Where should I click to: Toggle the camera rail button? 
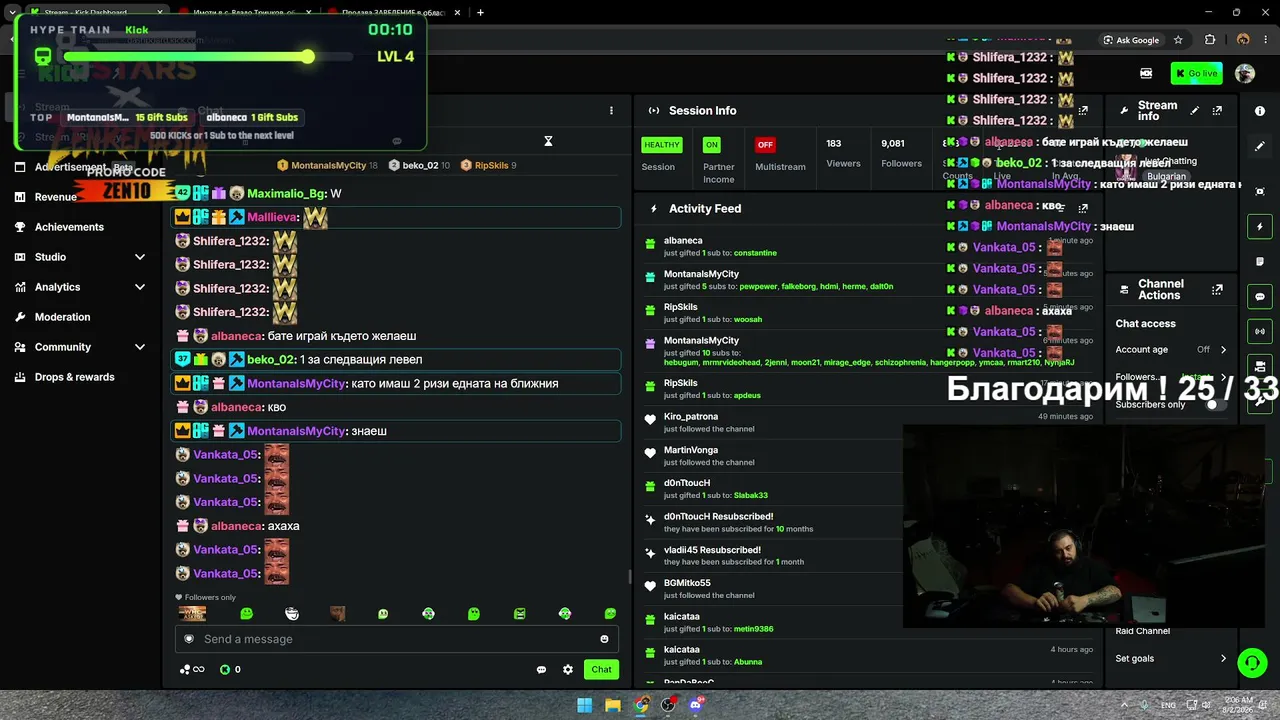point(1260,366)
